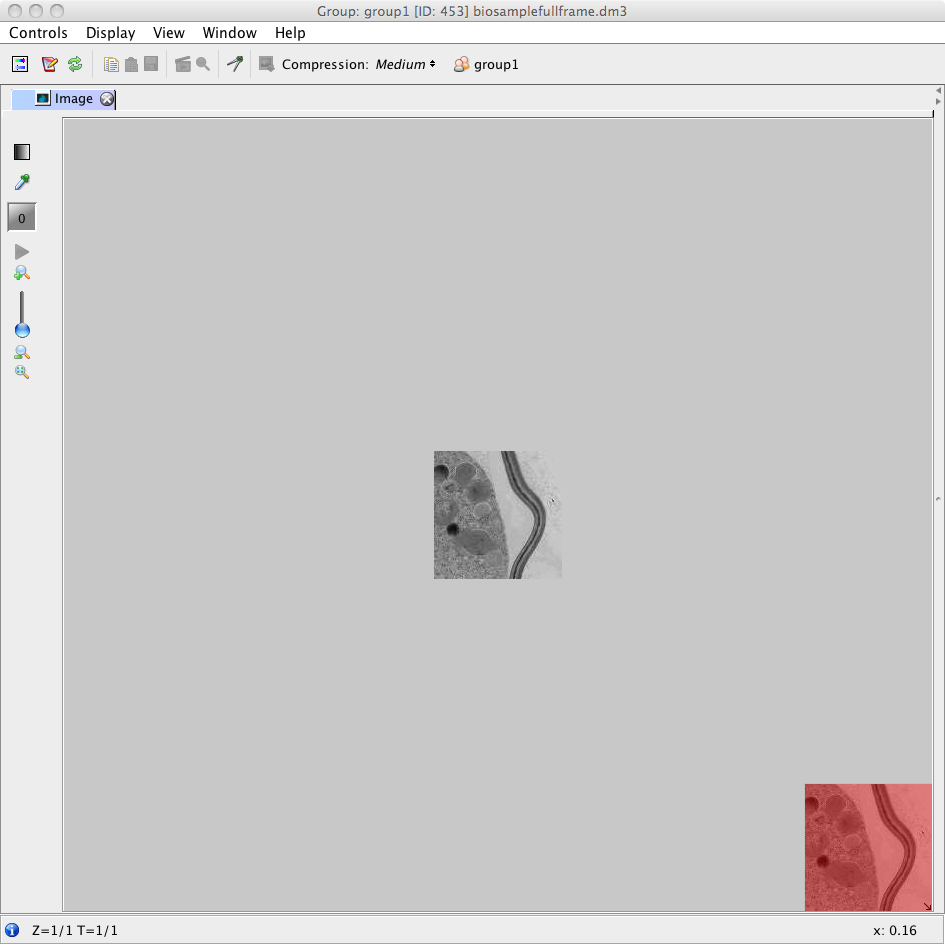Open the measurement tool compass icon

tap(235, 63)
